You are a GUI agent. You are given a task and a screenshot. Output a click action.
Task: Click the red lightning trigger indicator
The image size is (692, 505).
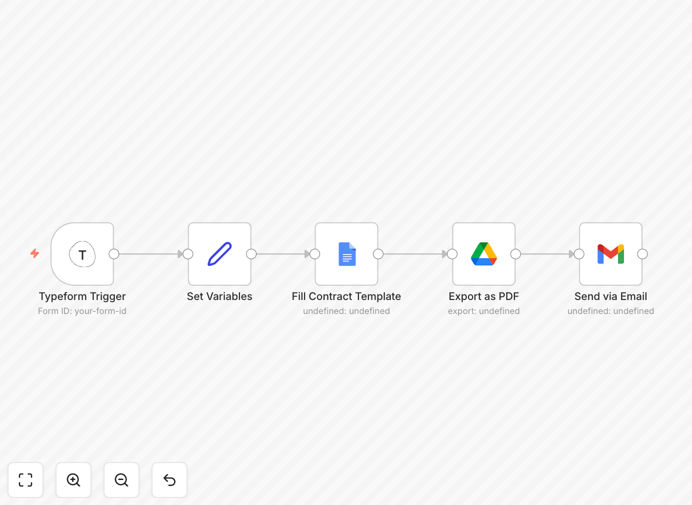pyautogui.click(x=34, y=253)
